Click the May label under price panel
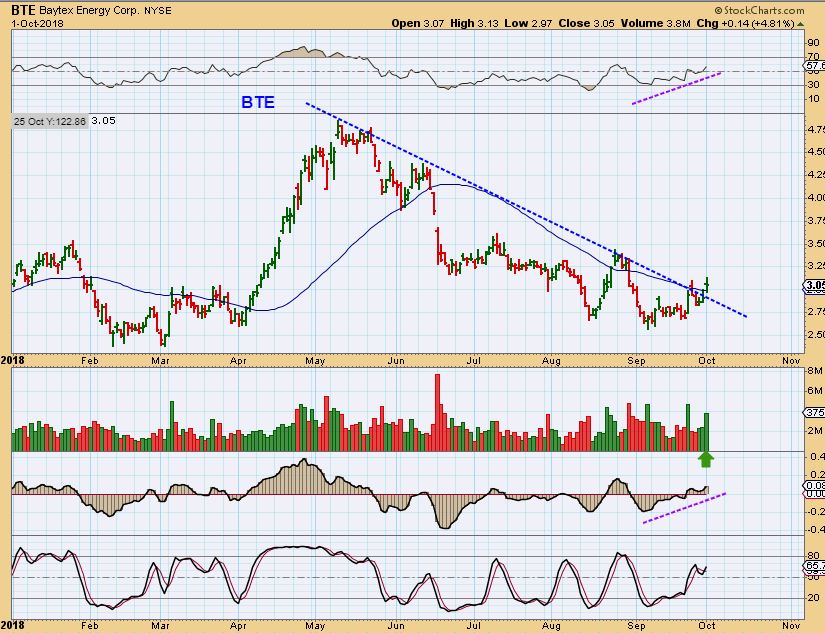 click(314, 361)
